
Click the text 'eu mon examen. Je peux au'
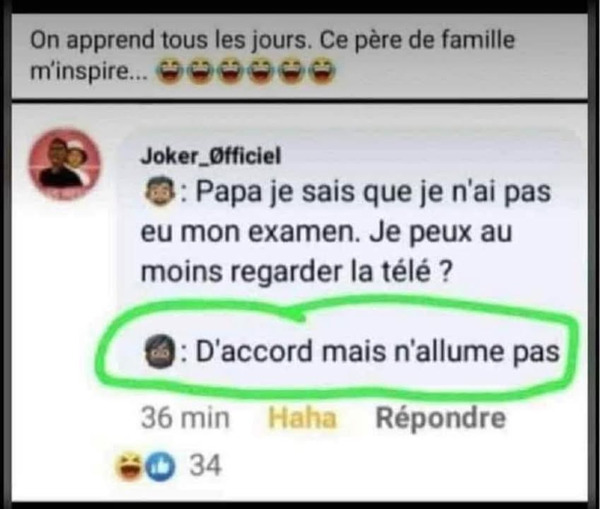[x=326, y=232]
